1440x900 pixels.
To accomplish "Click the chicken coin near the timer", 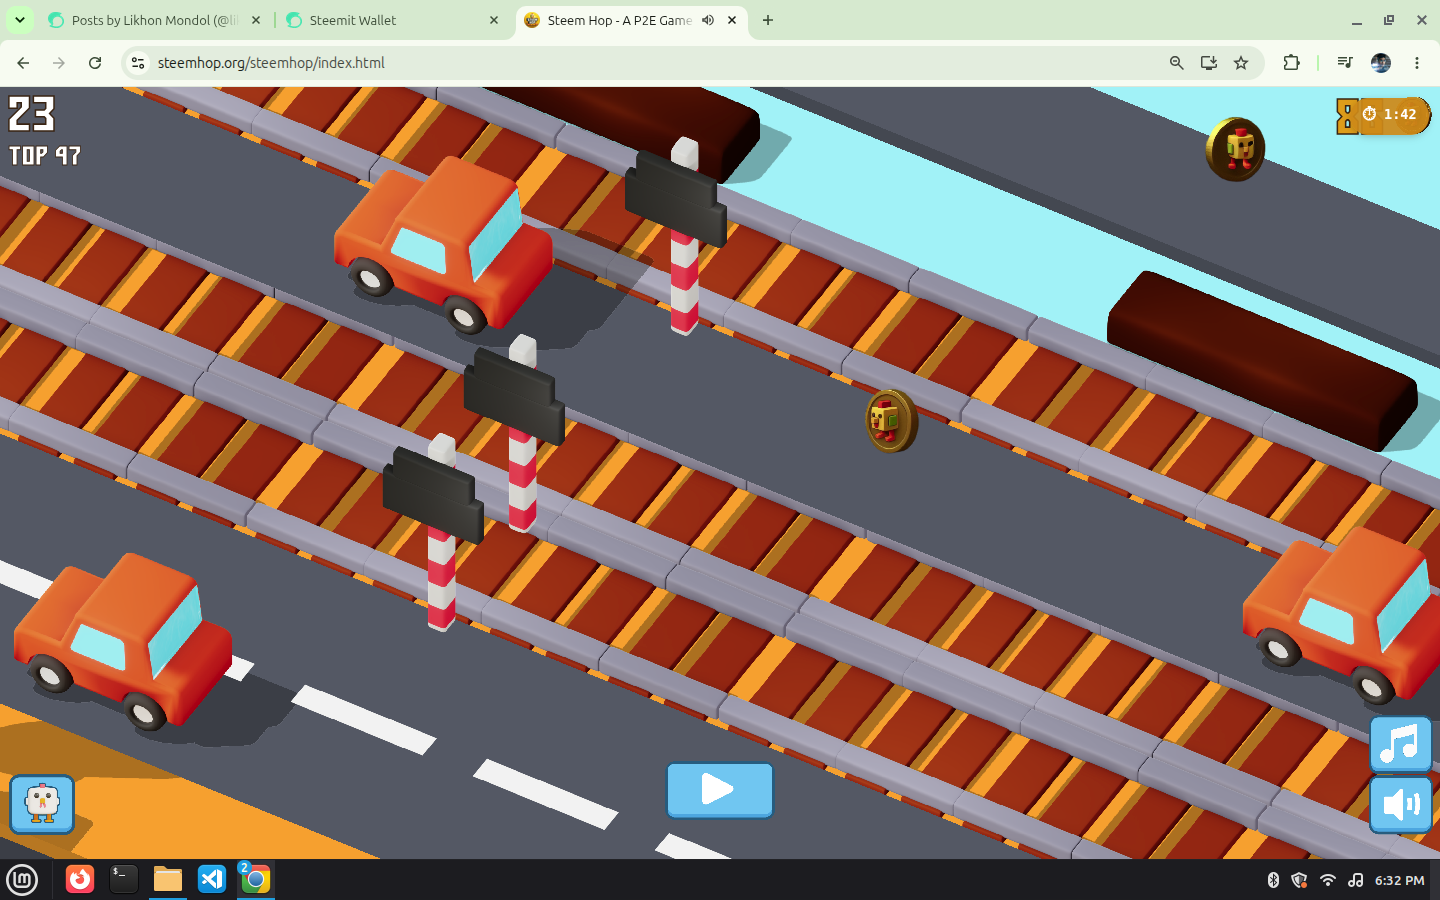I will click(1235, 149).
